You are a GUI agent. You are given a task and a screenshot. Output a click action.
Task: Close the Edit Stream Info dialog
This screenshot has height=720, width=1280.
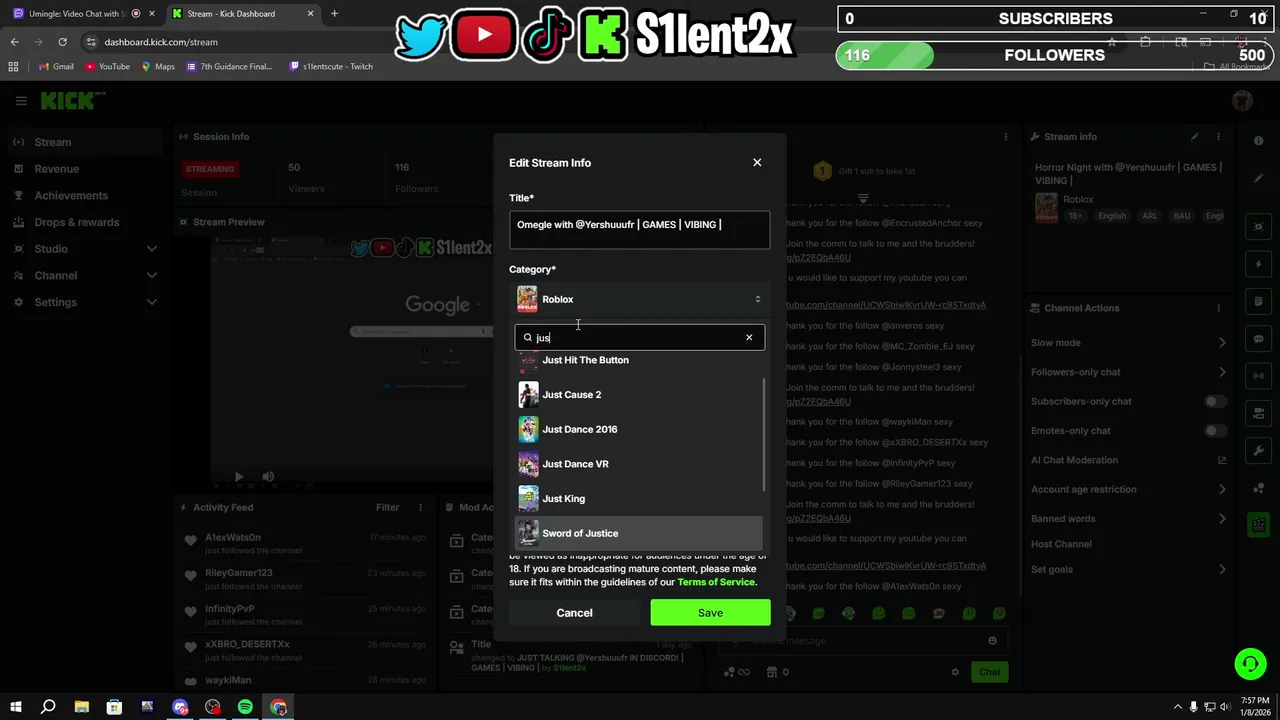[x=757, y=162]
